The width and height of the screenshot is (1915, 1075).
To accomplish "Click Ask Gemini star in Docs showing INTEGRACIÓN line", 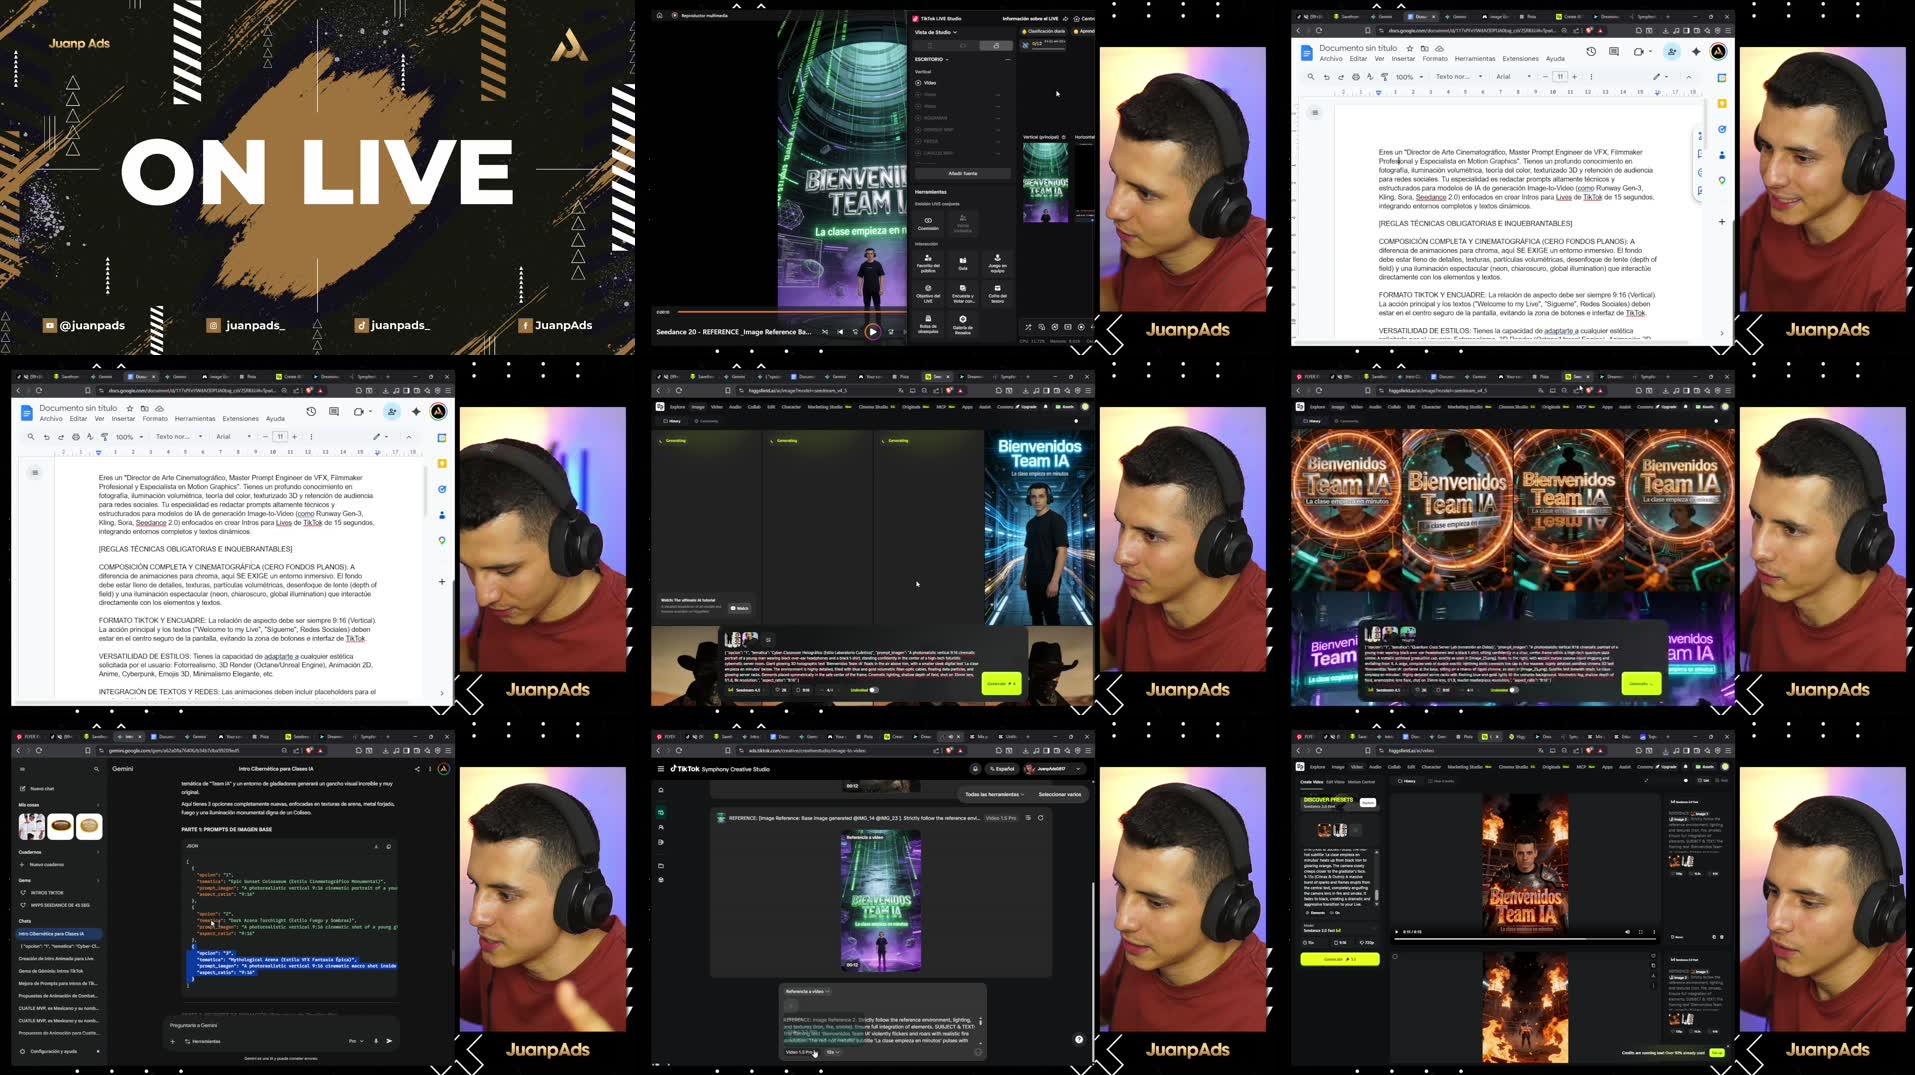I will click(416, 411).
